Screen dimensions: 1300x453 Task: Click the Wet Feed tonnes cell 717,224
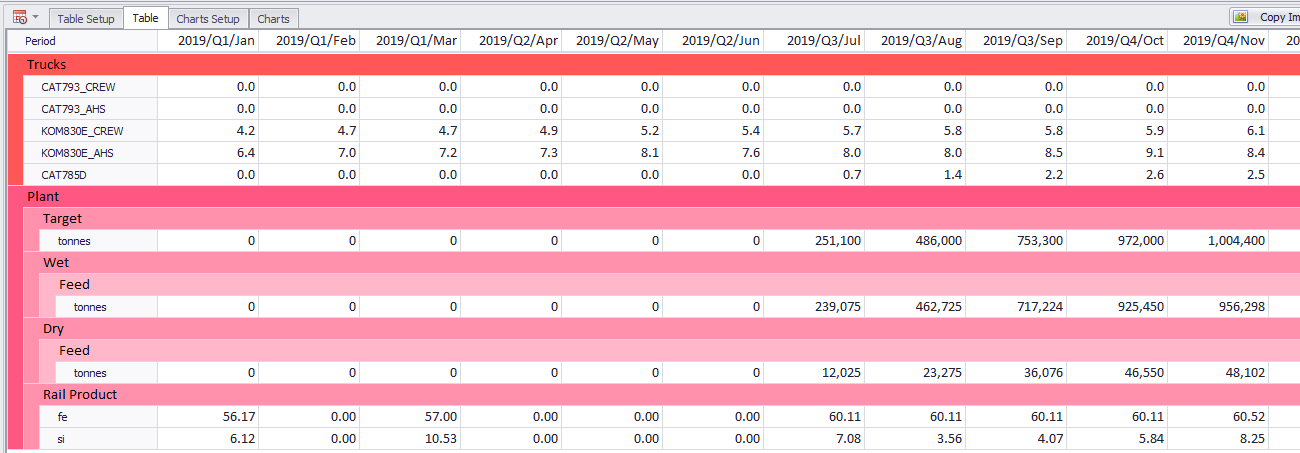(x=1016, y=306)
